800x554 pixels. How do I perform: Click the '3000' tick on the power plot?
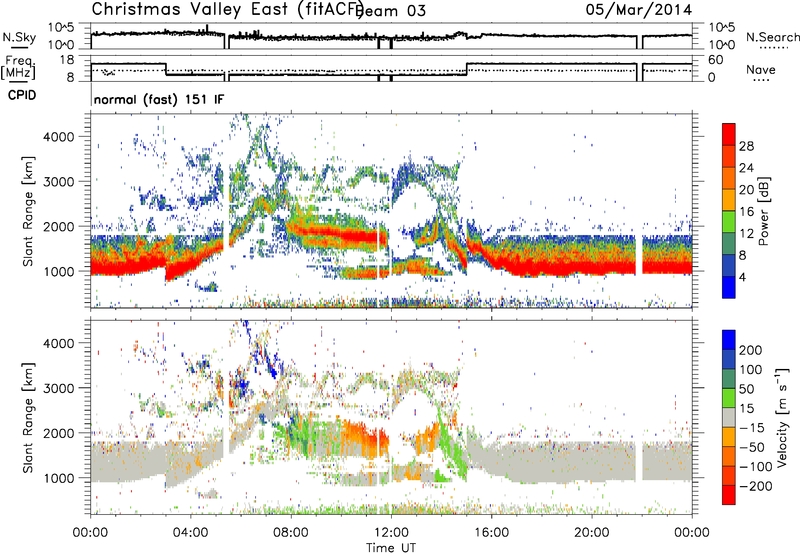[58, 182]
